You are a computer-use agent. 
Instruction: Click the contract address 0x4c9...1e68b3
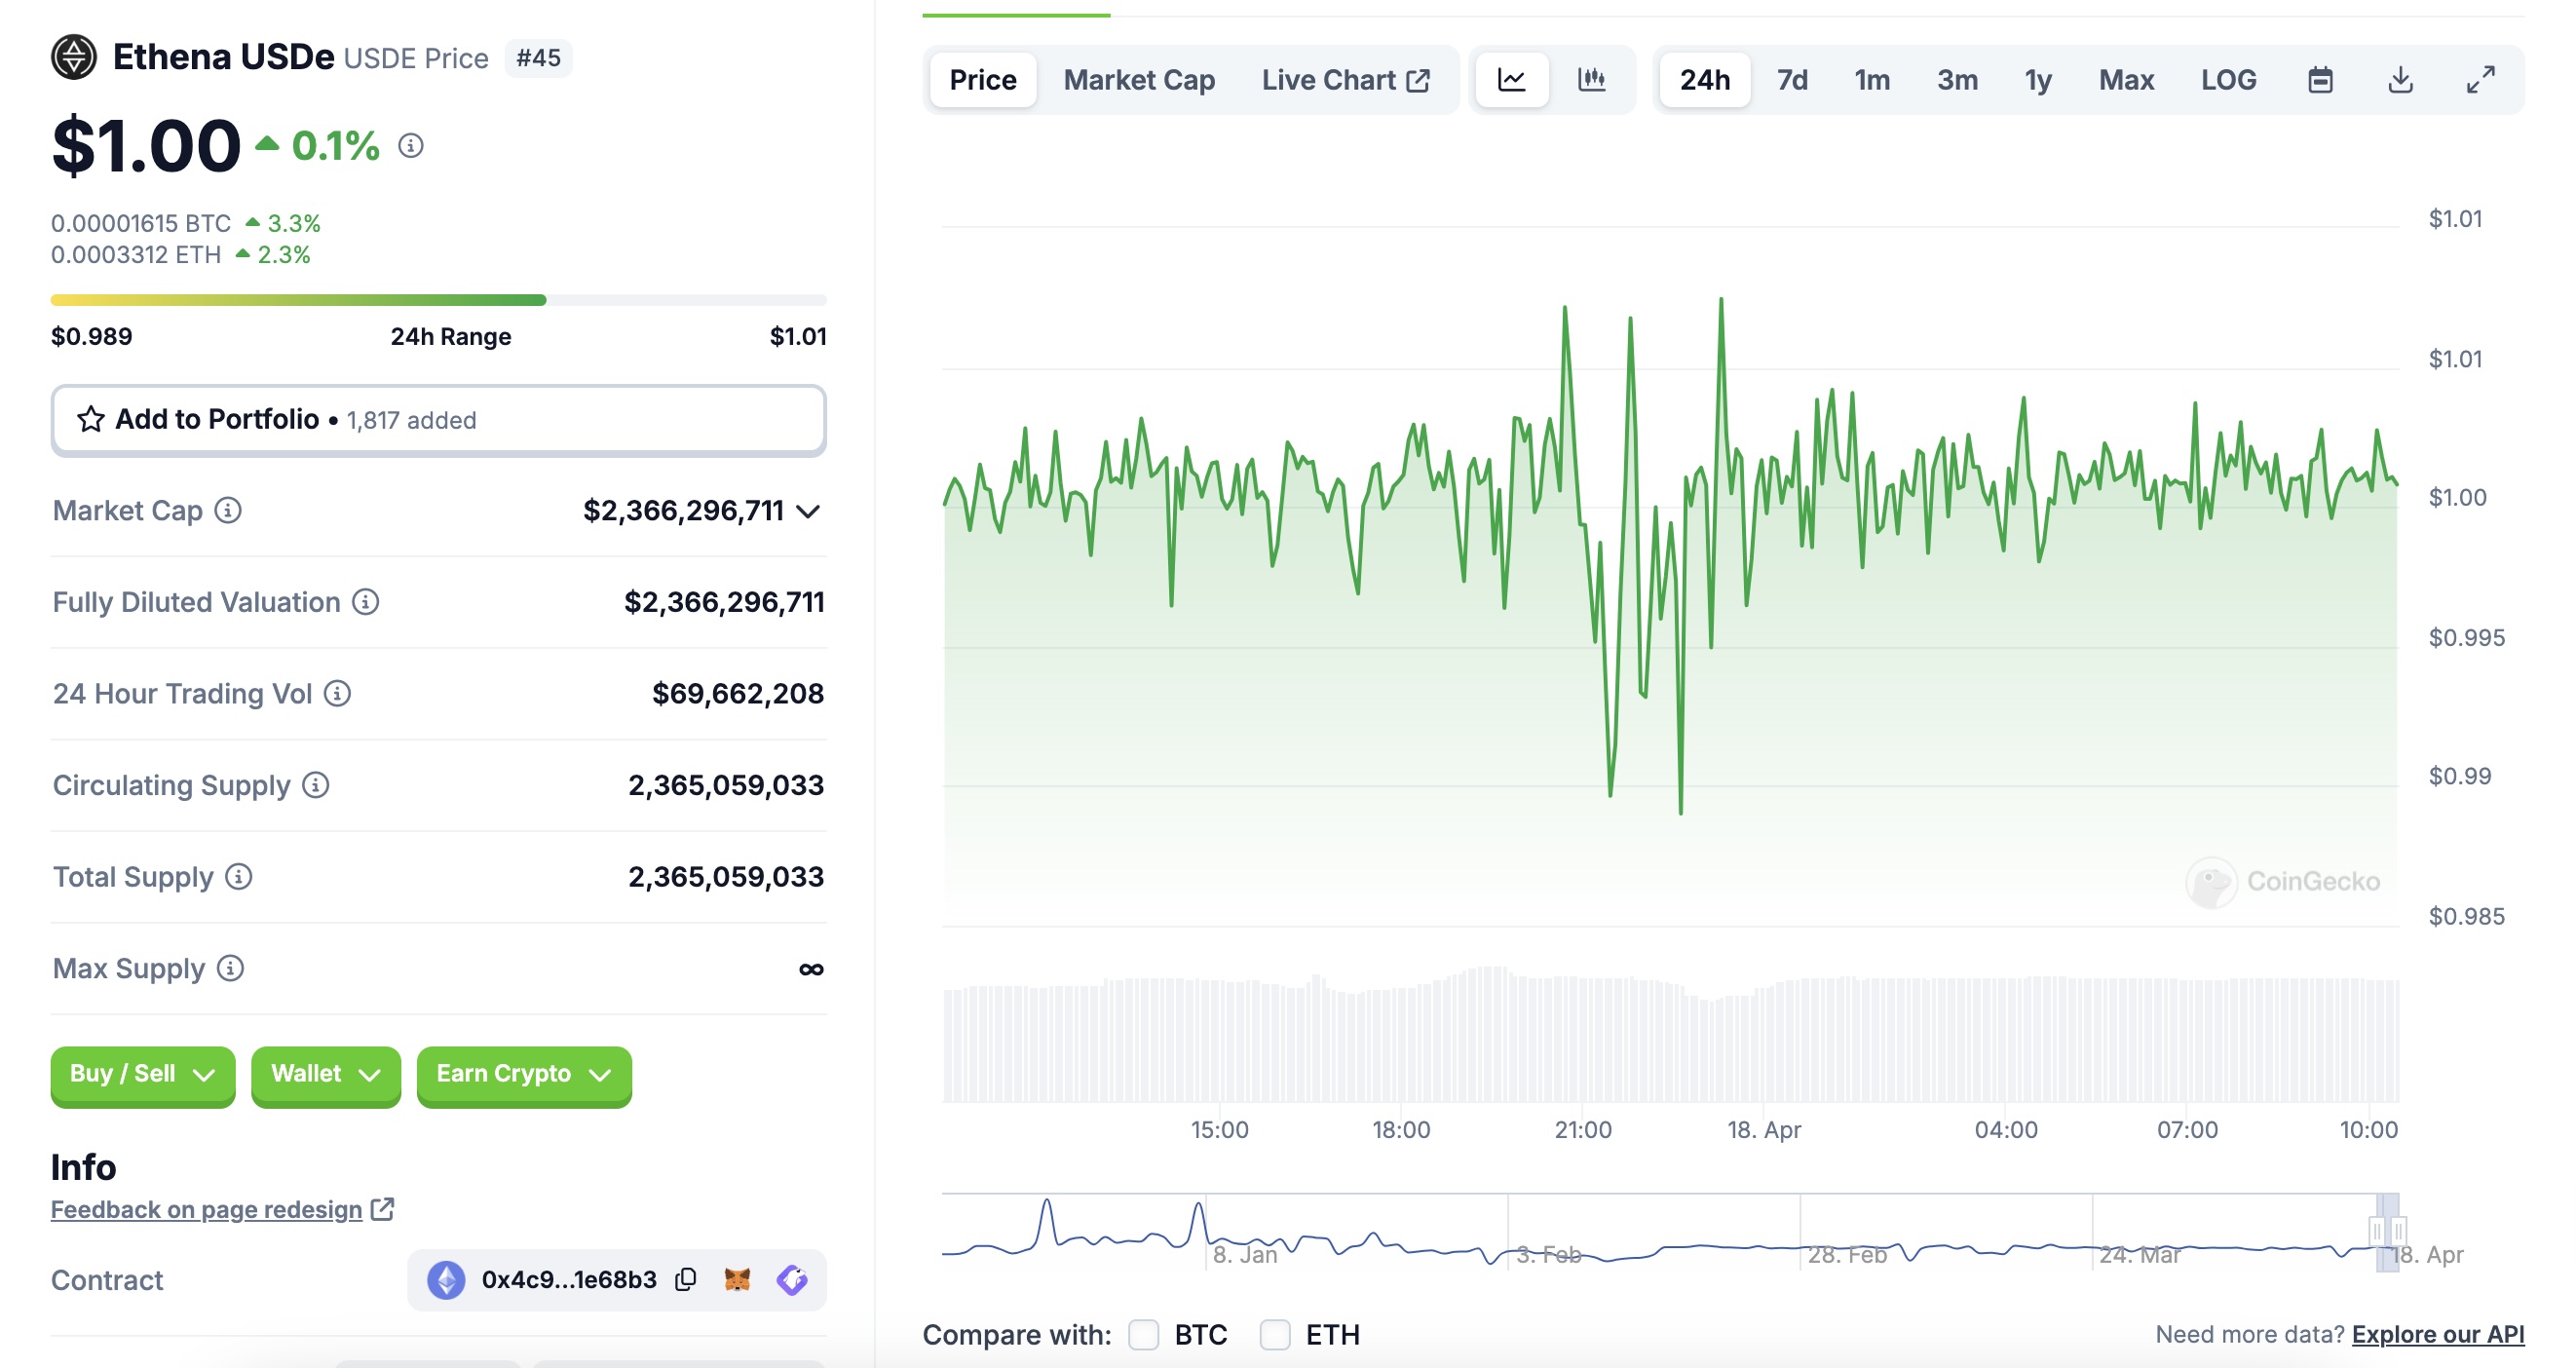coord(569,1280)
